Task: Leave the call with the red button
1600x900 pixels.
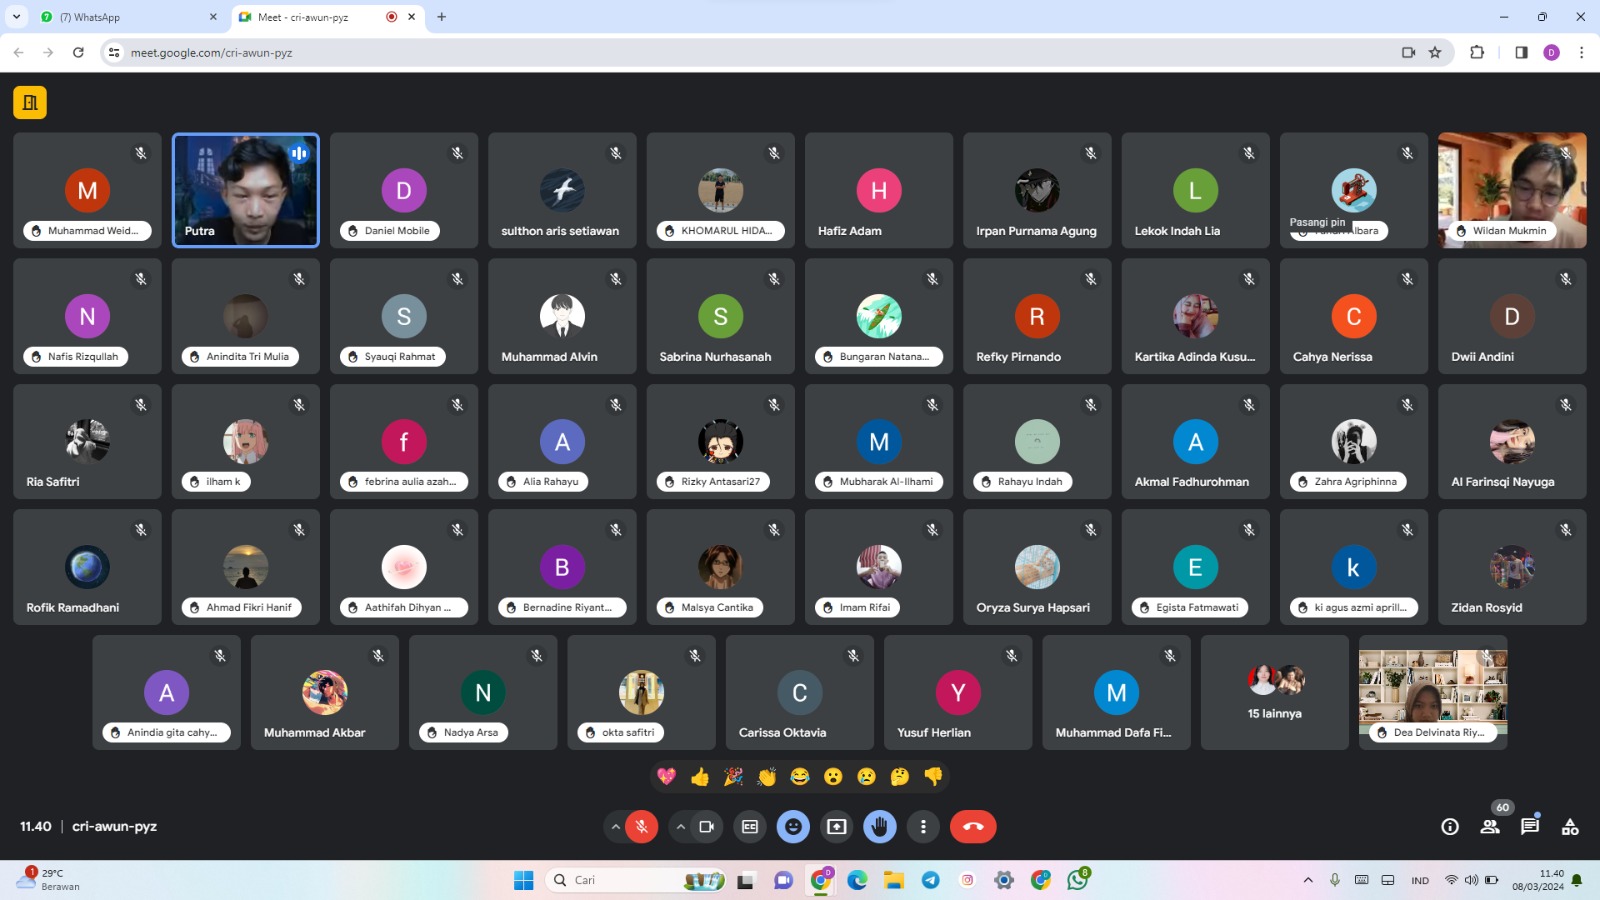Action: [973, 827]
